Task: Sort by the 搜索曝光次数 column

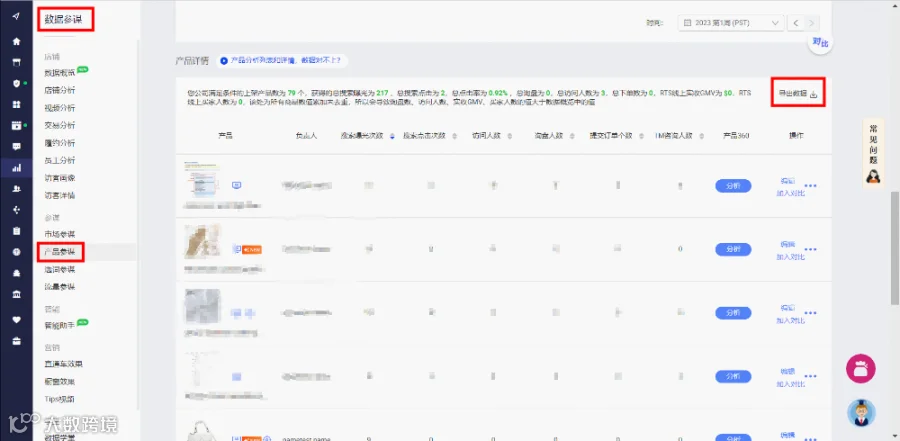Action: pos(367,136)
